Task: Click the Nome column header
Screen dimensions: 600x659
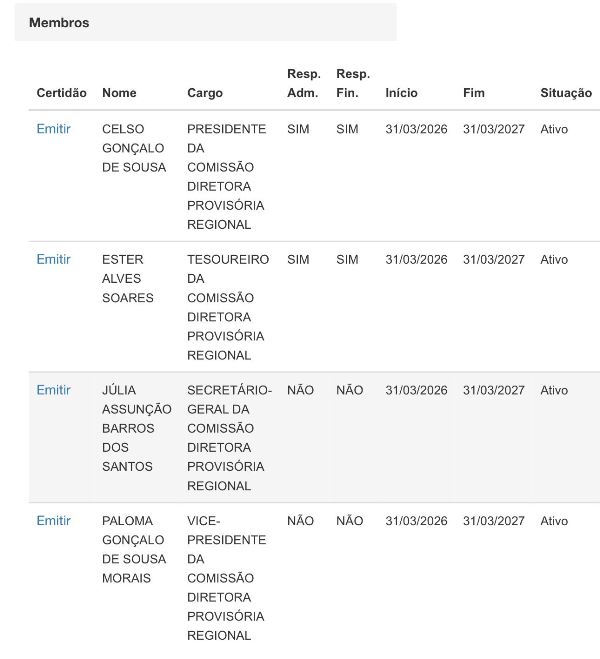Action: coord(119,93)
